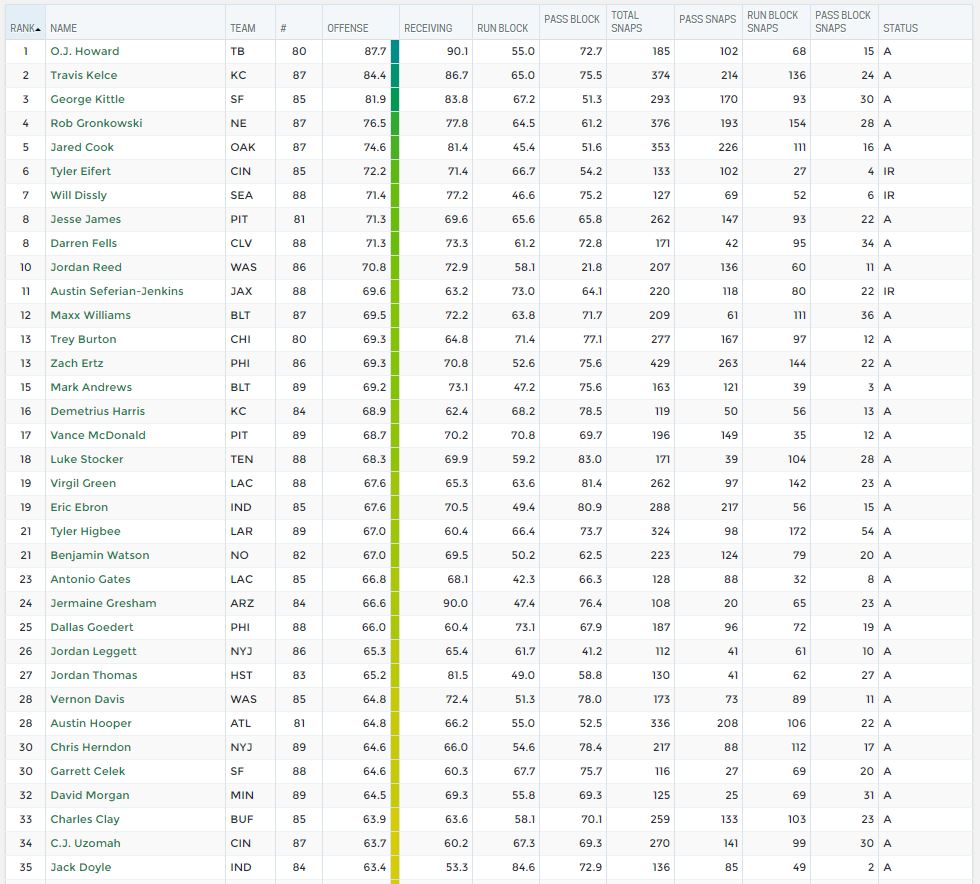Viewport: 980px width, 884px height.
Task: Sort table by NAME column header
Action: click(63, 28)
